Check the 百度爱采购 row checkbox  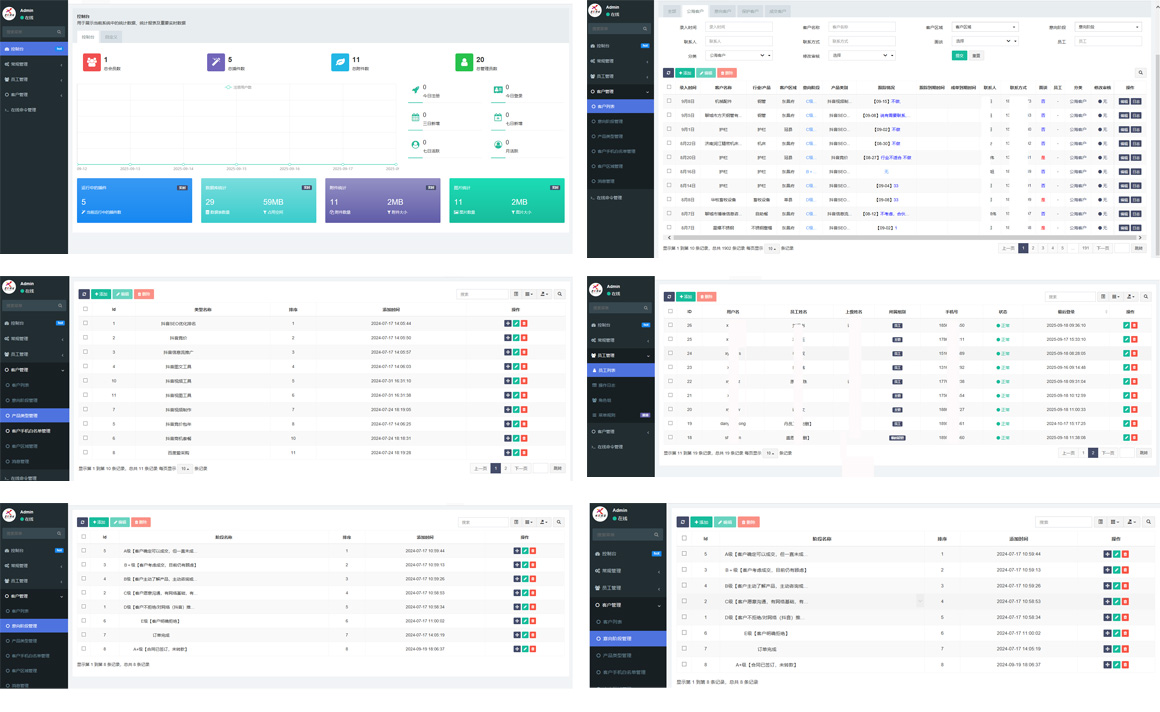click(x=85, y=453)
